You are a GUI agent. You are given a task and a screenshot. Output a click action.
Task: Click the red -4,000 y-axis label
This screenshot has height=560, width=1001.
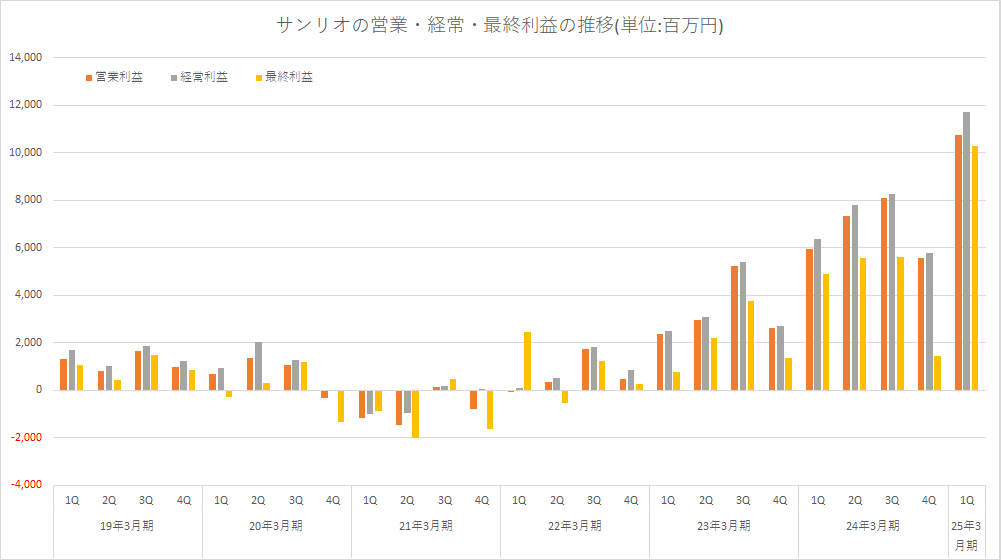point(26,485)
